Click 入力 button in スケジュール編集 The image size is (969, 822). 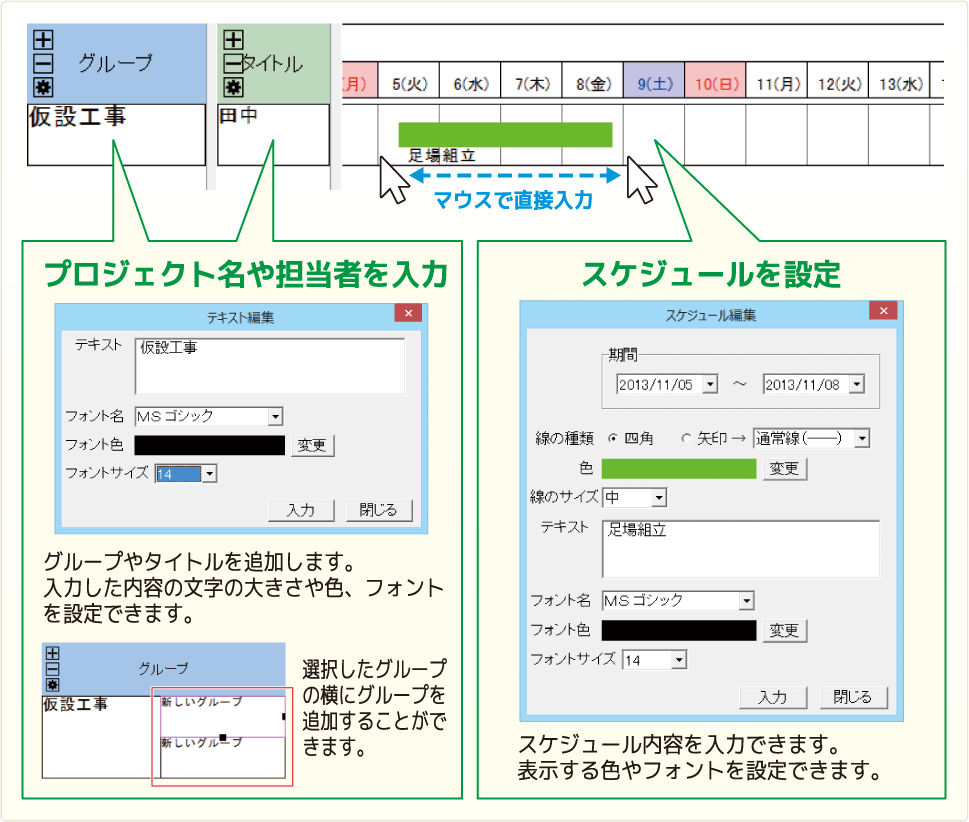[x=773, y=698]
